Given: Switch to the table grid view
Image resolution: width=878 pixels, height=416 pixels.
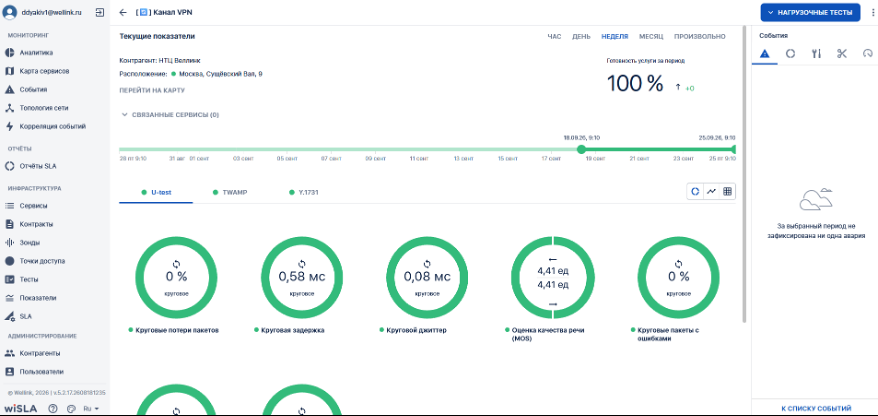Looking at the screenshot, I should [x=727, y=191].
